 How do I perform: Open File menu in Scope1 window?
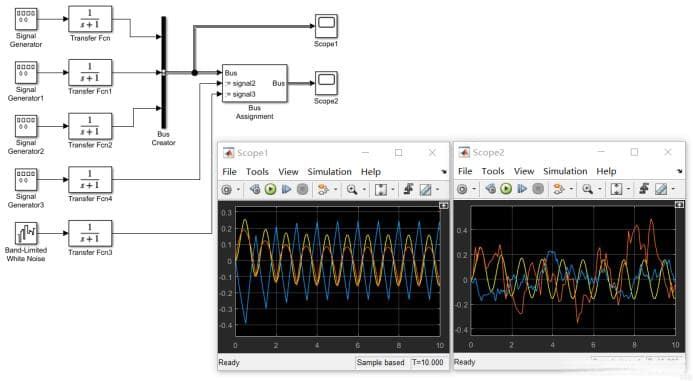click(229, 172)
